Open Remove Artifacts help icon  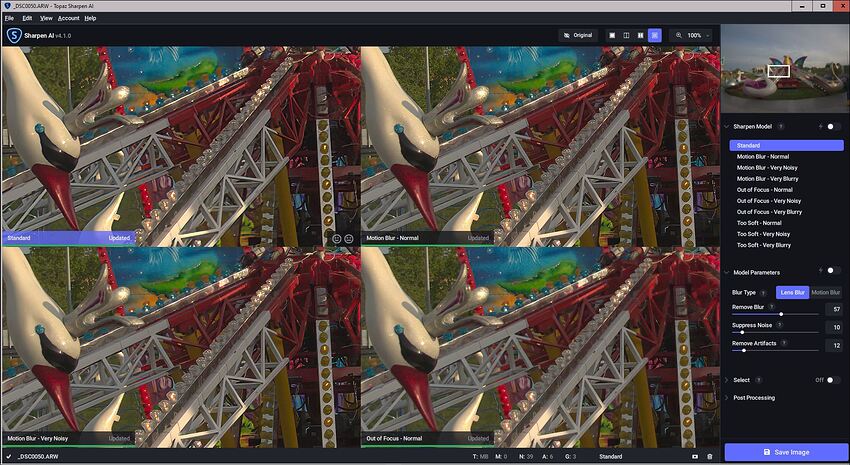(784, 343)
